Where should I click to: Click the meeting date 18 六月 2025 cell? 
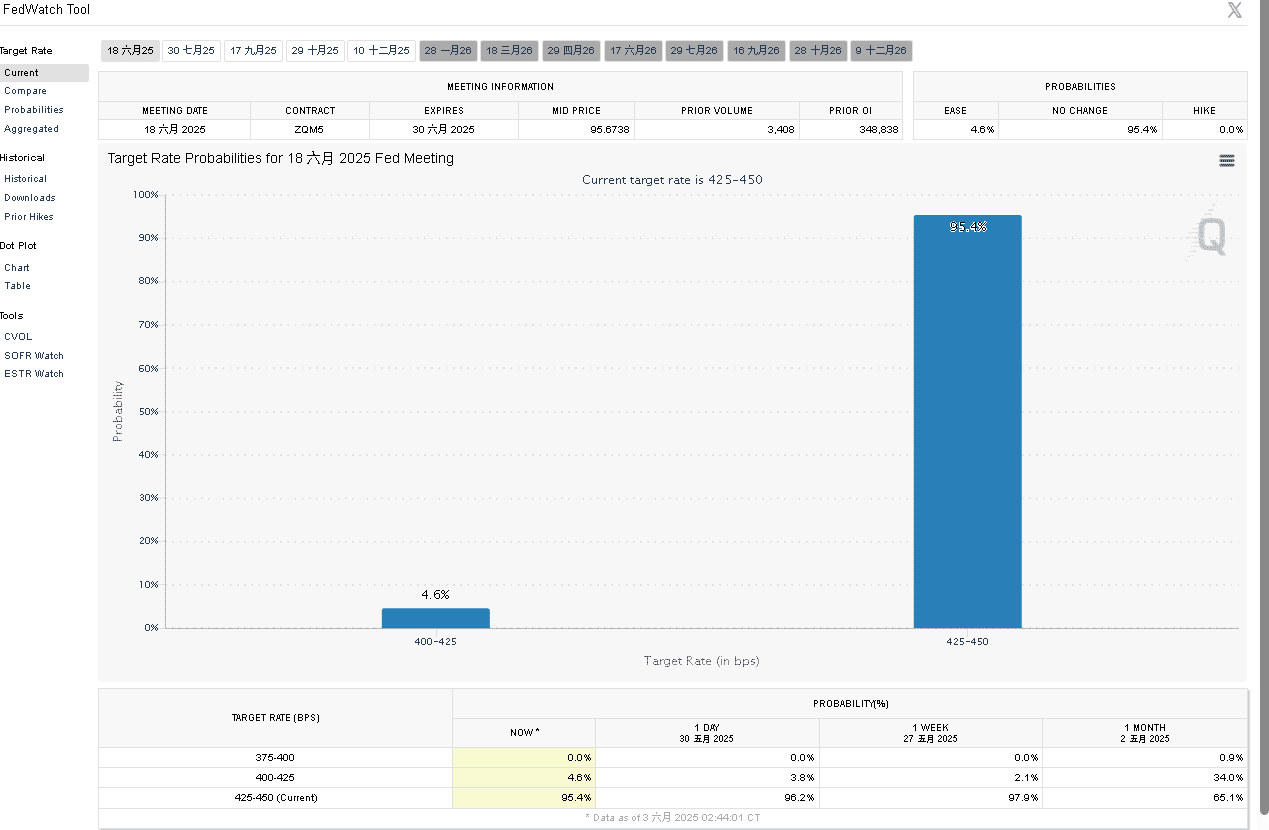point(175,130)
